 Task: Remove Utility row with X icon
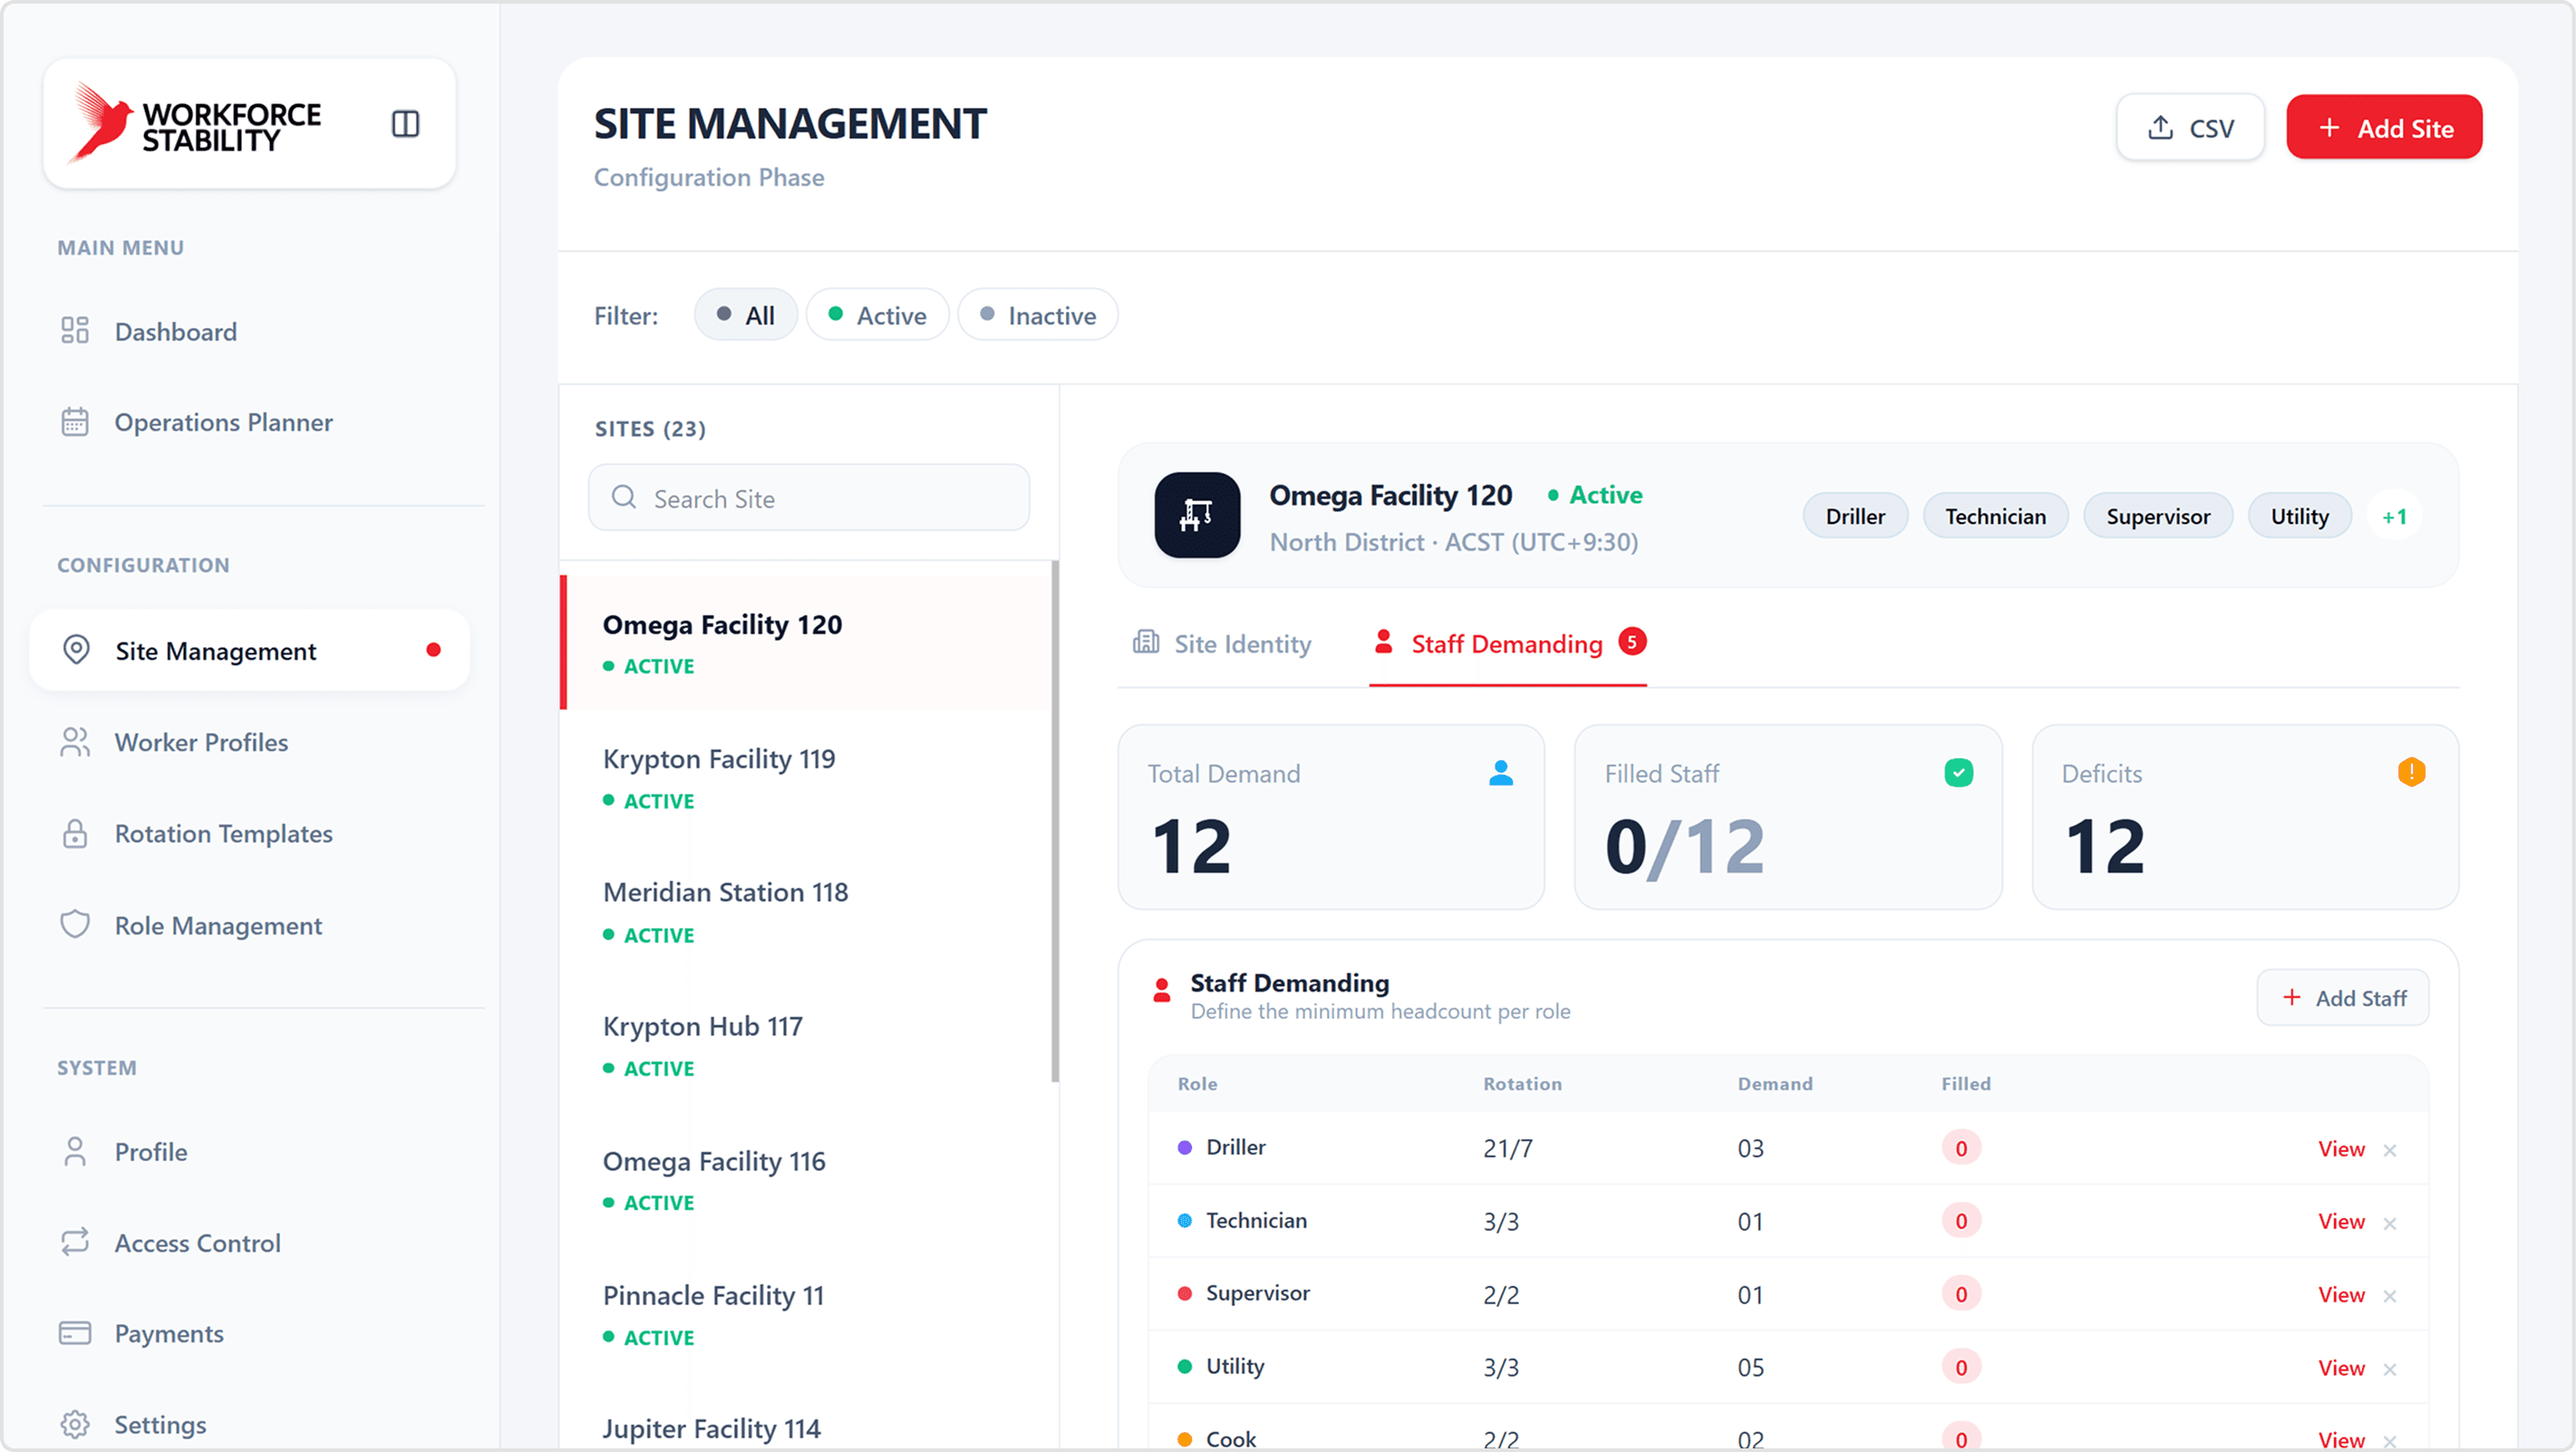coord(2390,1369)
